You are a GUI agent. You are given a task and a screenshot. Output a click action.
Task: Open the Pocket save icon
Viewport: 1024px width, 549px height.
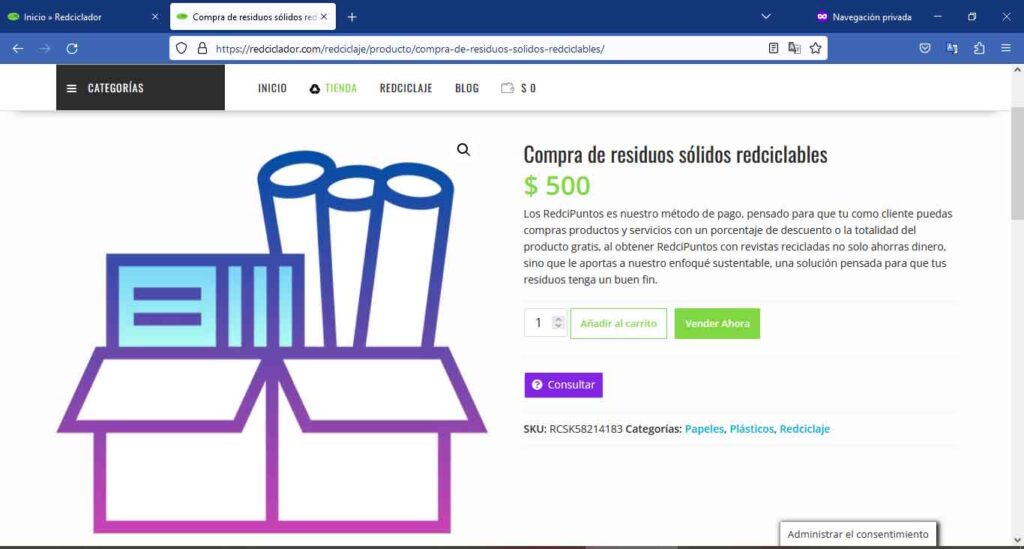[925, 48]
